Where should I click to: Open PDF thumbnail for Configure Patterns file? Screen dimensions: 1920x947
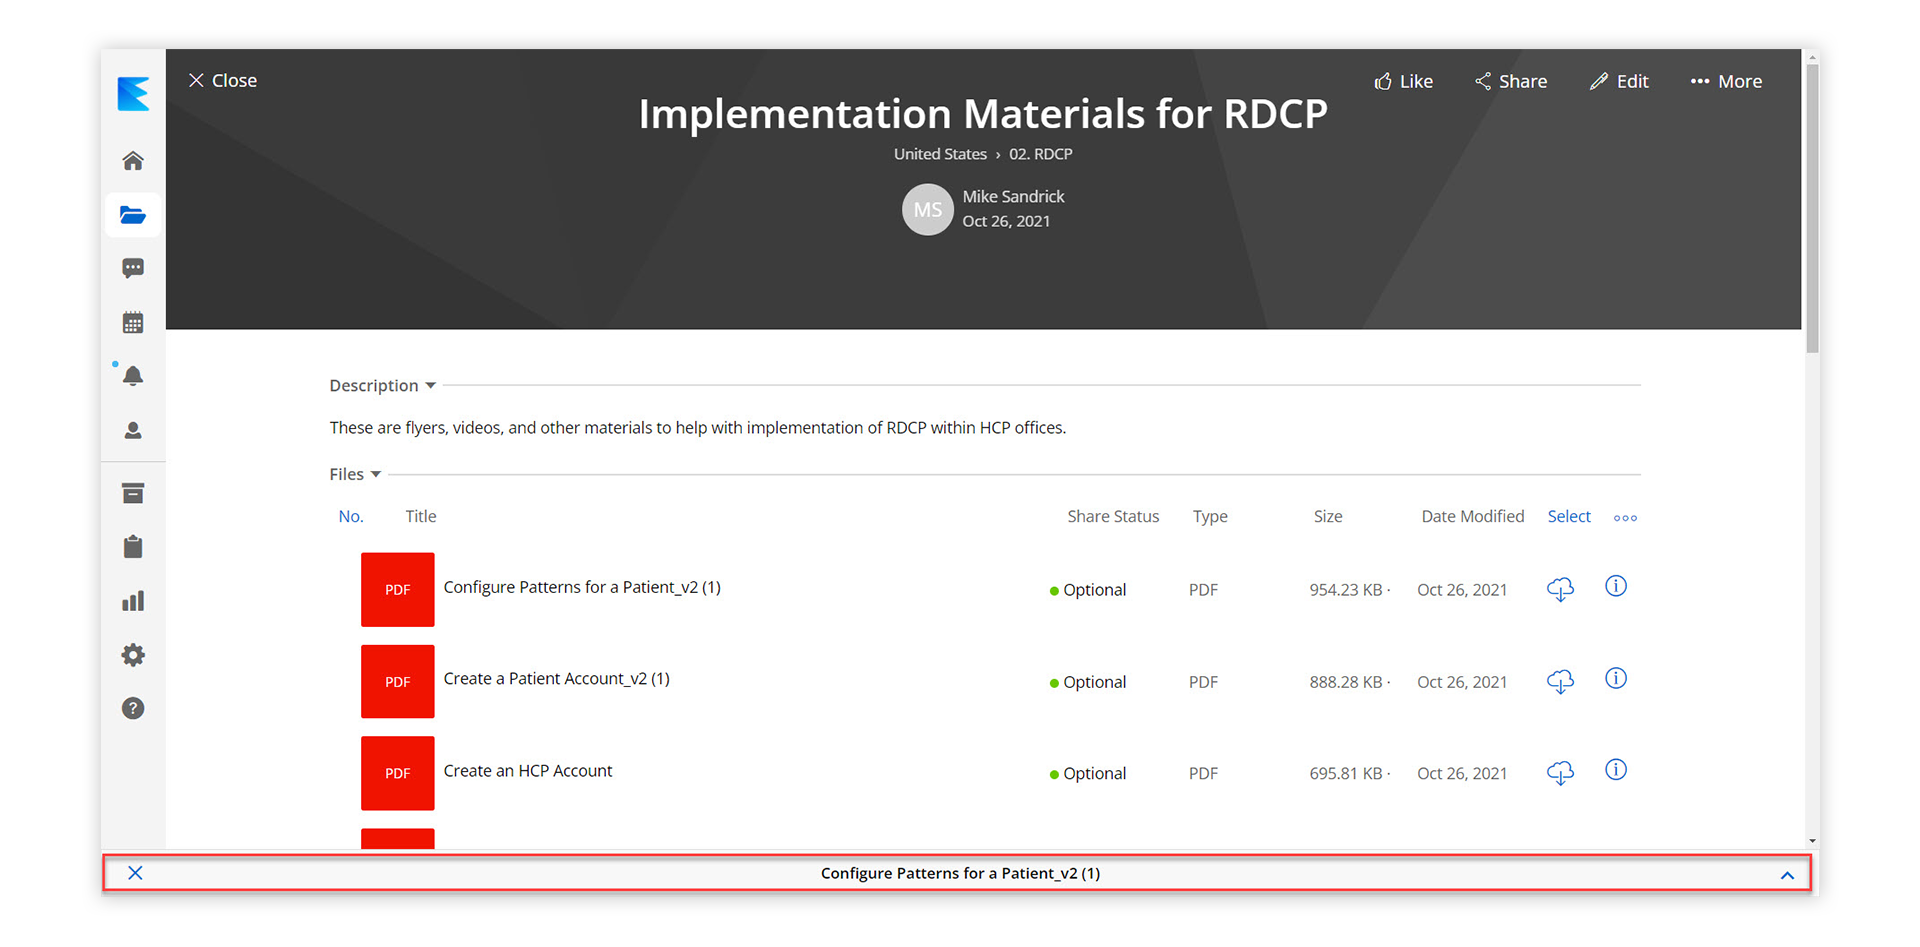click(397, 589)
